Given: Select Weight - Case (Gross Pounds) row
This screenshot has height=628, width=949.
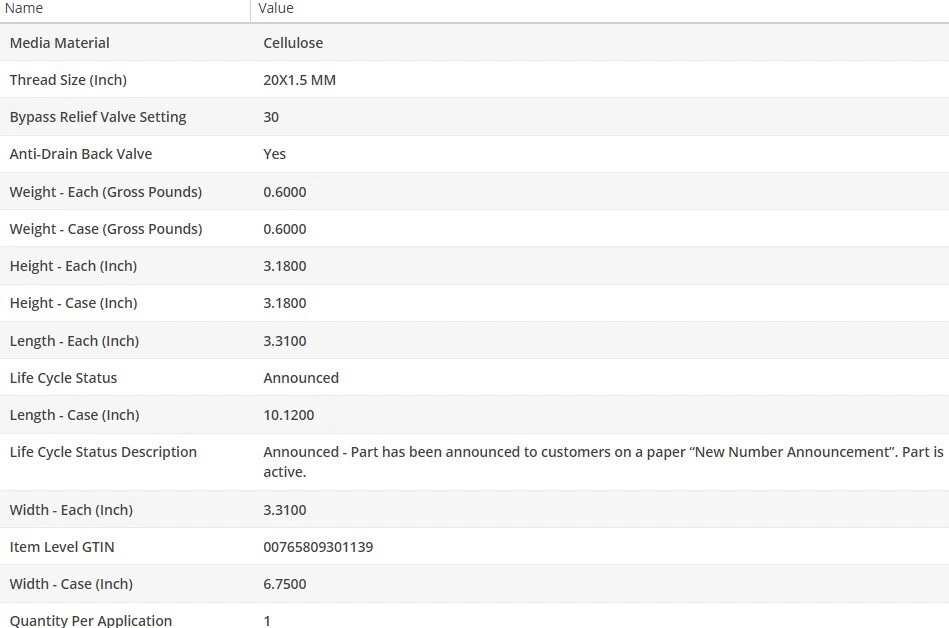Looking at the screenshot, I should pyautogui.click(x=106, y=229).
